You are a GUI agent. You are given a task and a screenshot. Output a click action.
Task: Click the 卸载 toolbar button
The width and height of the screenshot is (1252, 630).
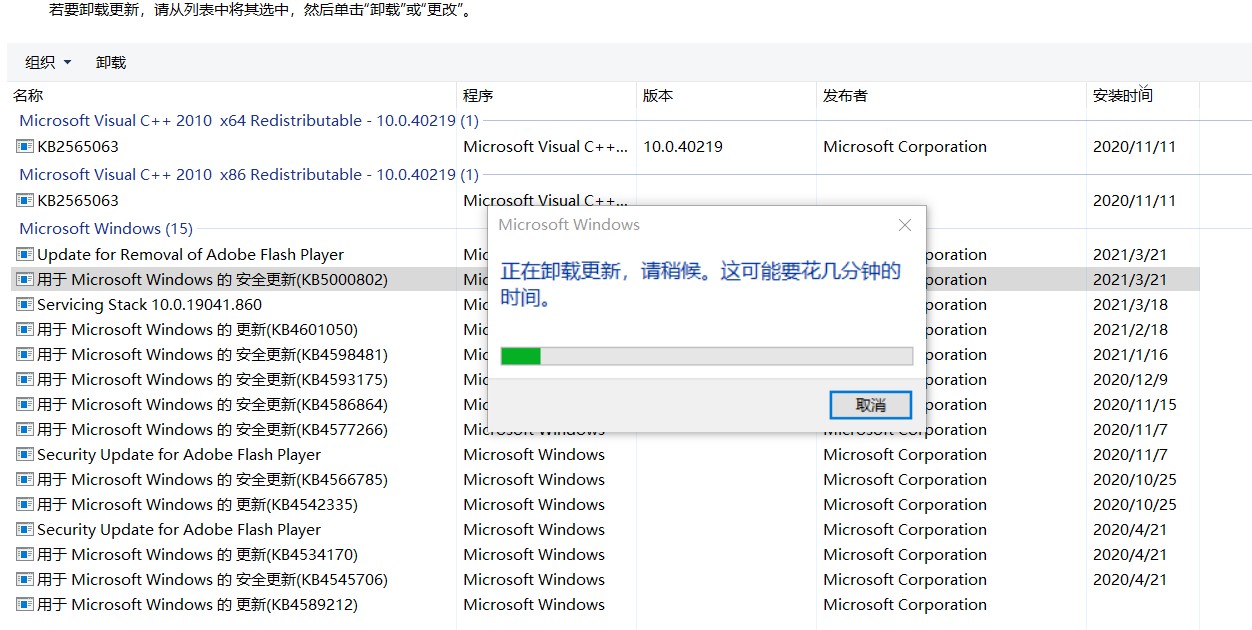pos(111,62)
